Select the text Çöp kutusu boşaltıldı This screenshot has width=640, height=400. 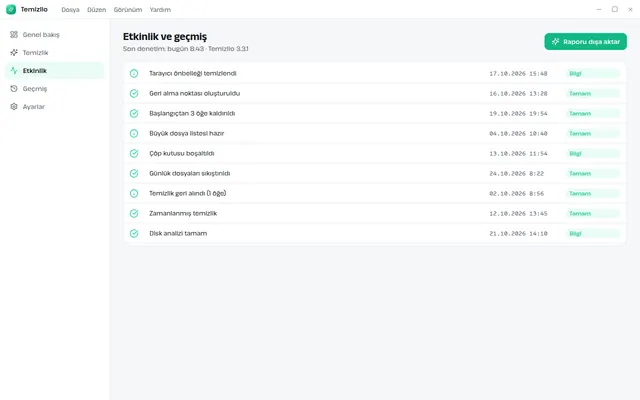click(182, 153)
